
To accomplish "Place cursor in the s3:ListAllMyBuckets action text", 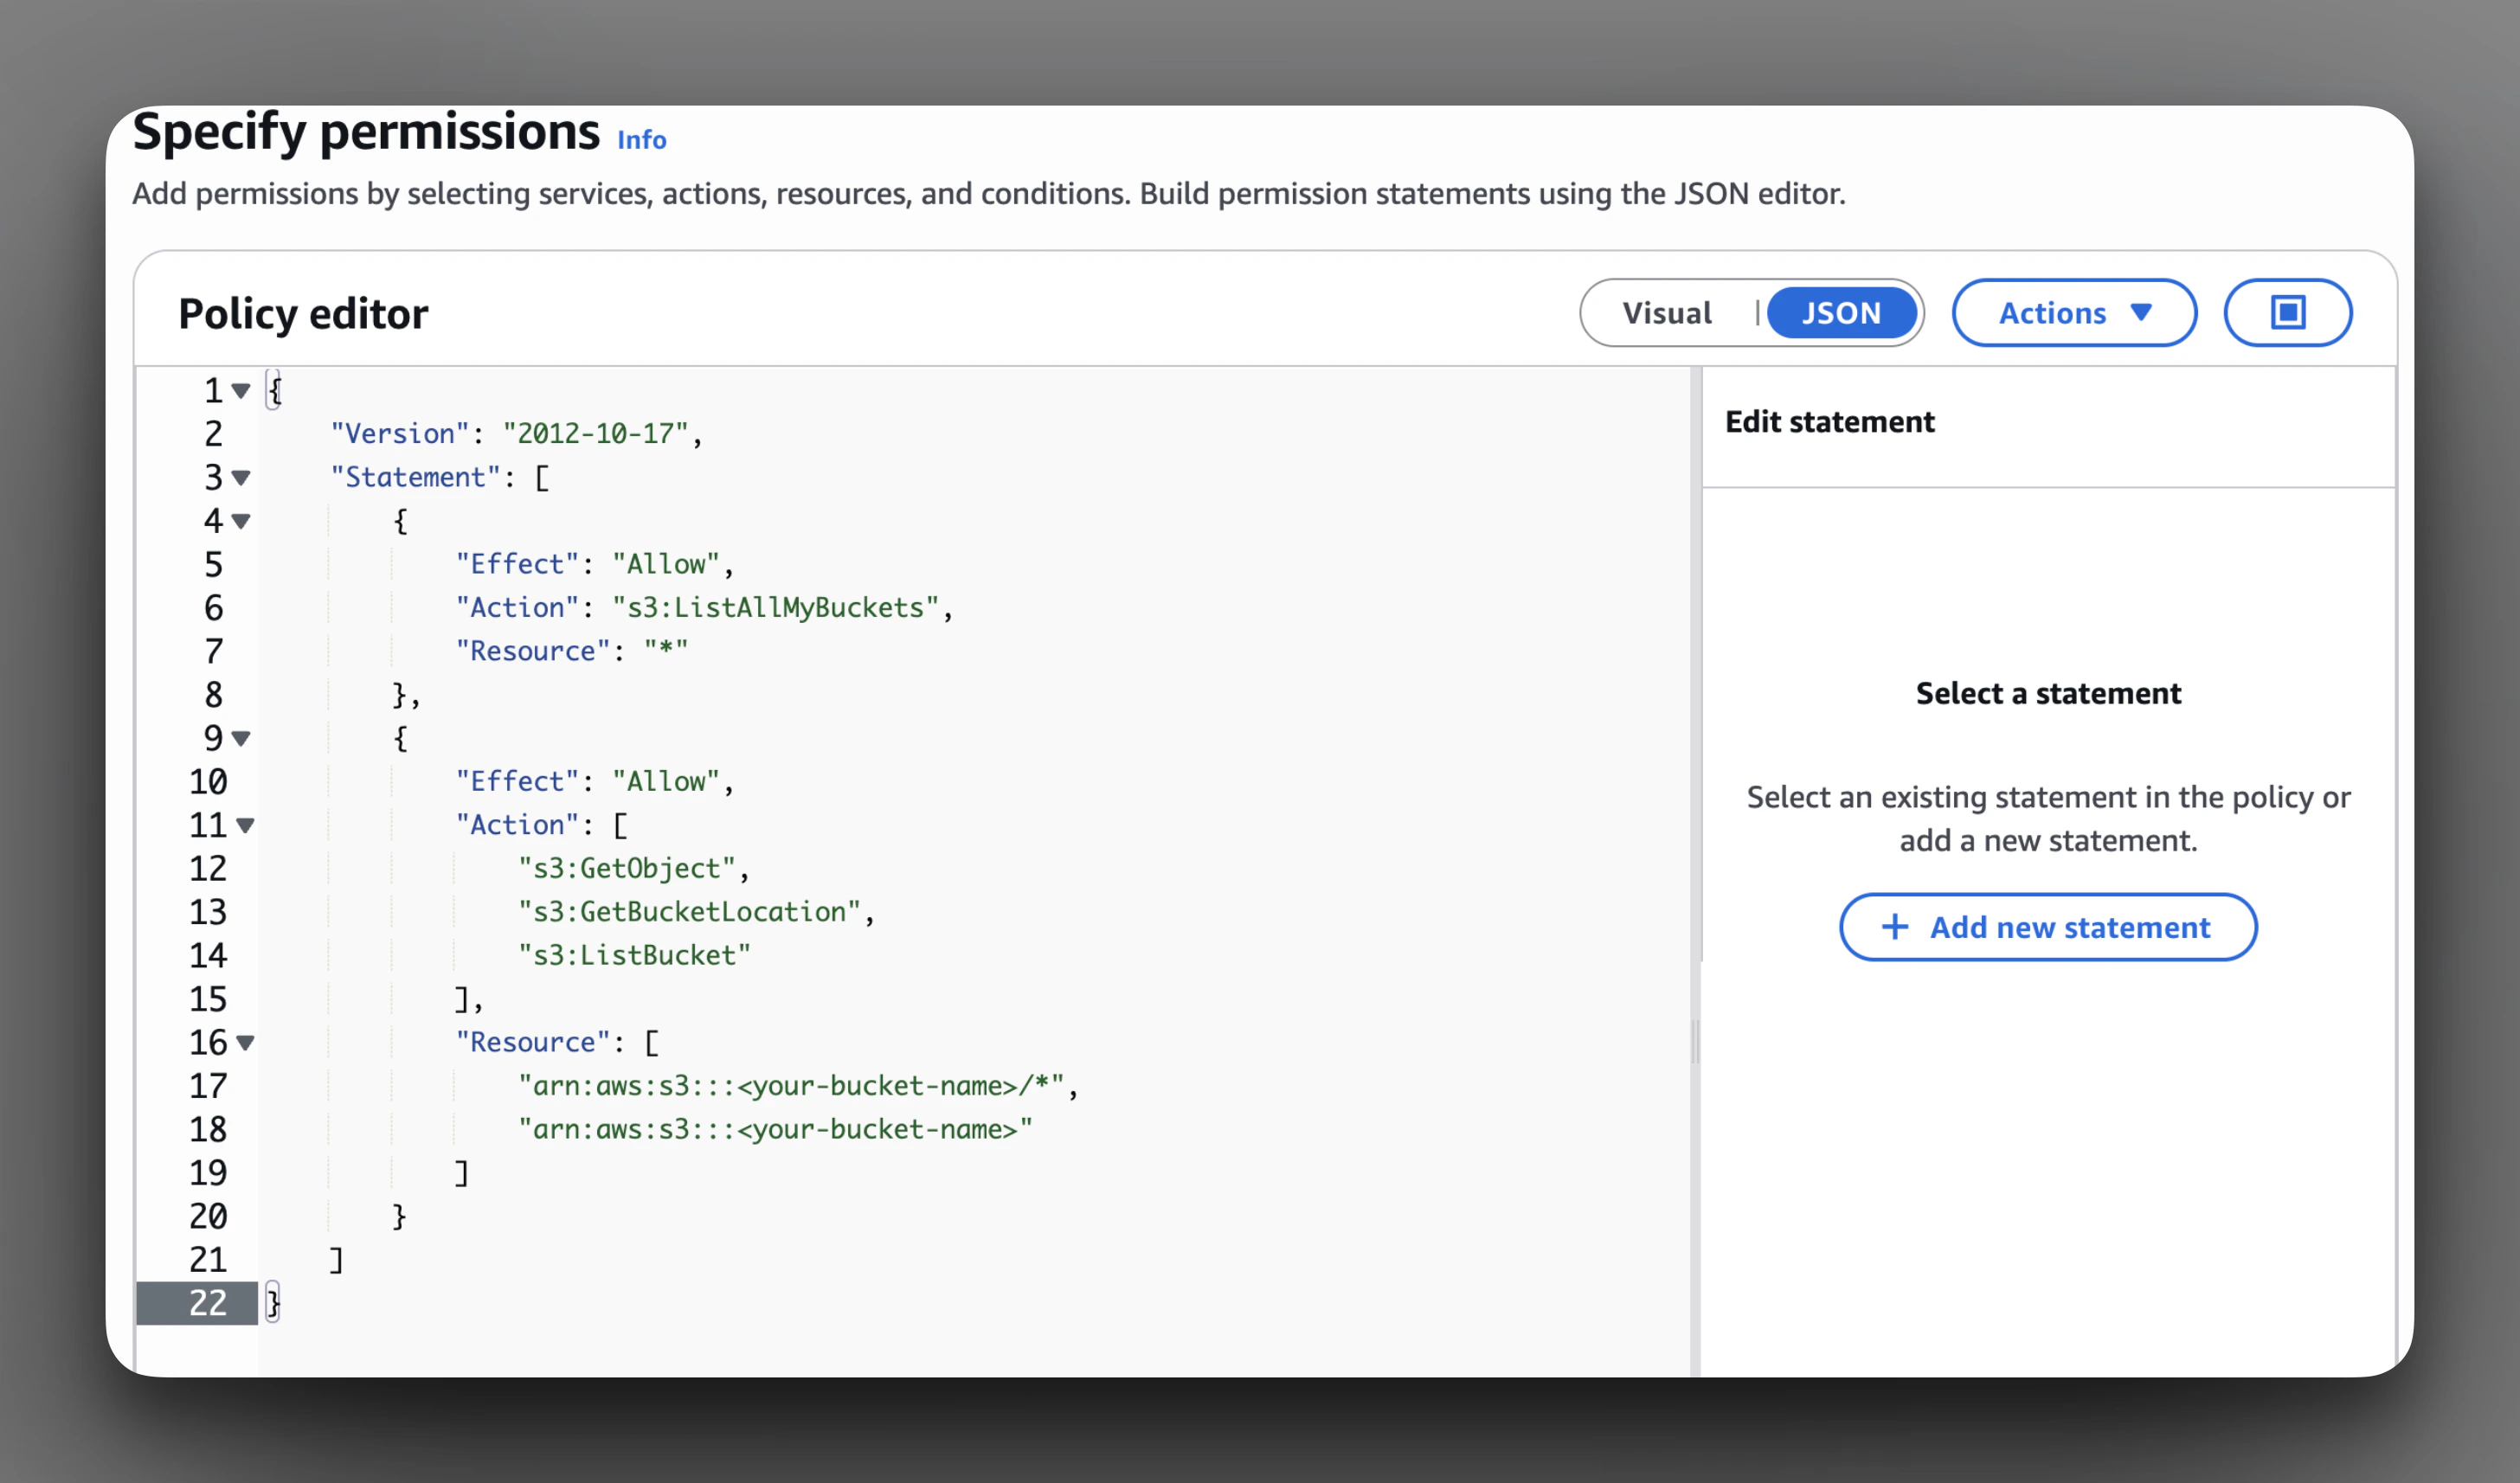I will pos(775,607).
